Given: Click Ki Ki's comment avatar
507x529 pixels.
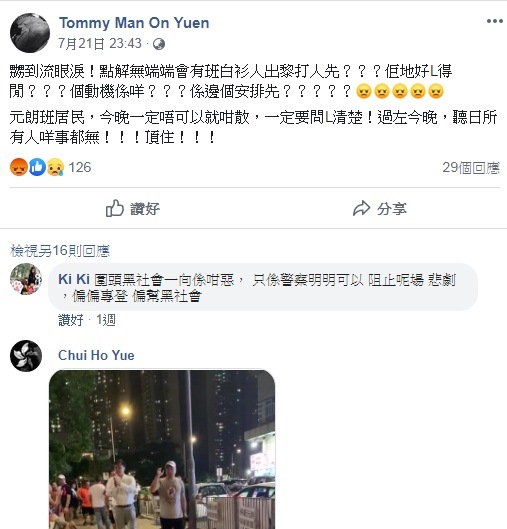Looking at the screenshot, I should click(x=26, y=279).
